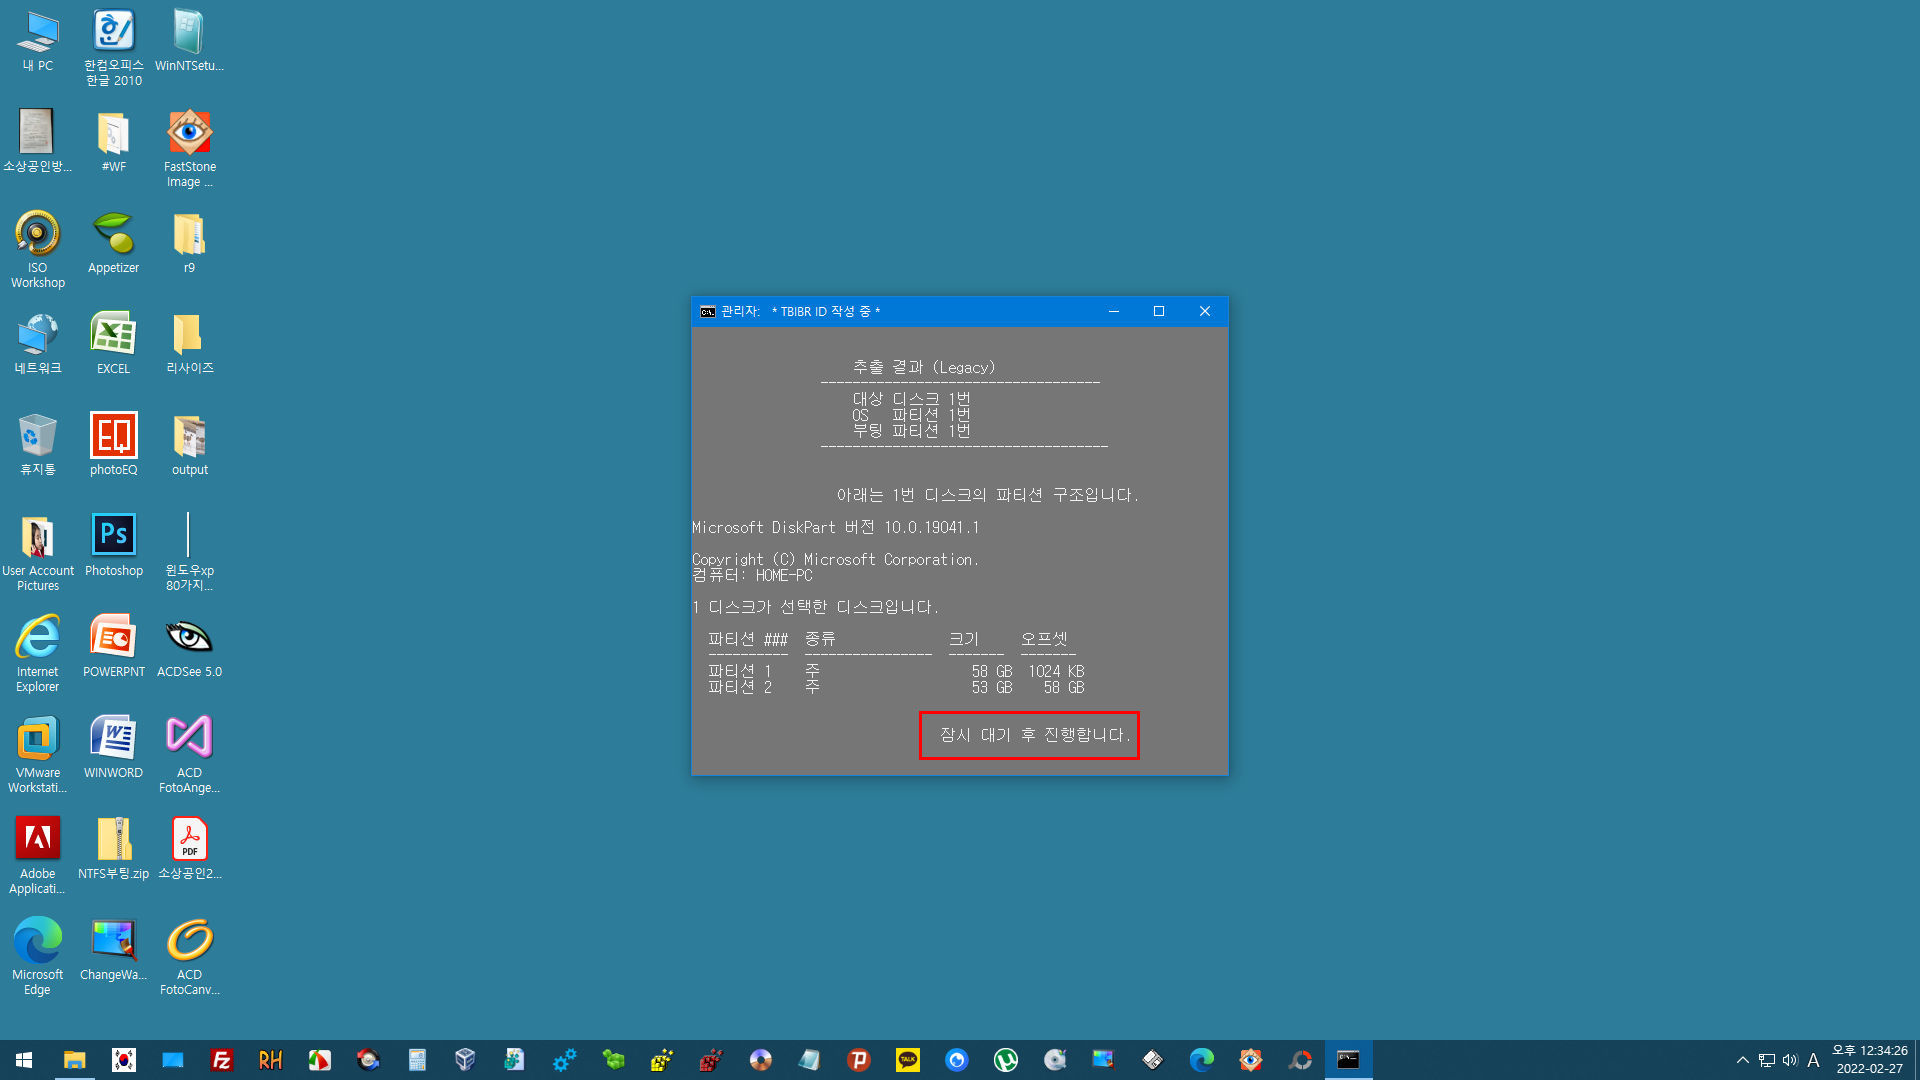The height and width of the screenshot is (1080, 1920).
Task: Launch FastStone Image Viewer shortcut
Action: click(x=189, y=149)
